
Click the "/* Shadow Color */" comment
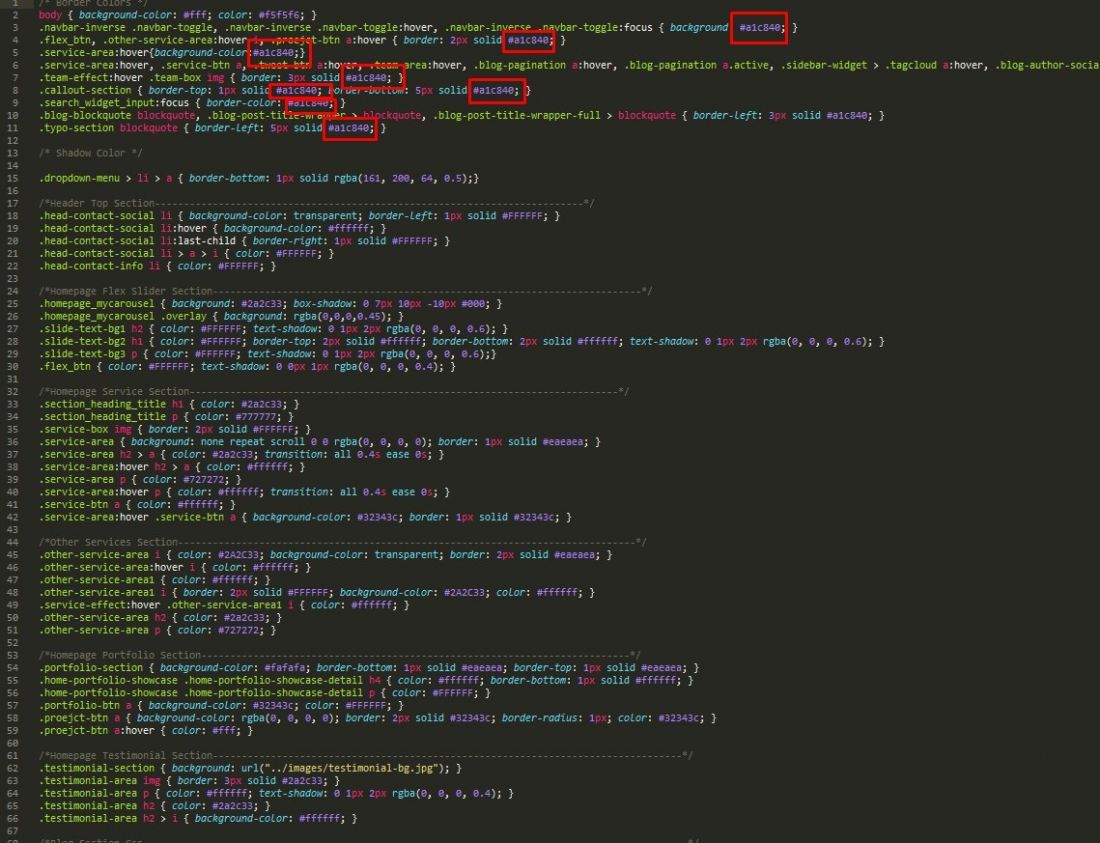click(90, 154)
